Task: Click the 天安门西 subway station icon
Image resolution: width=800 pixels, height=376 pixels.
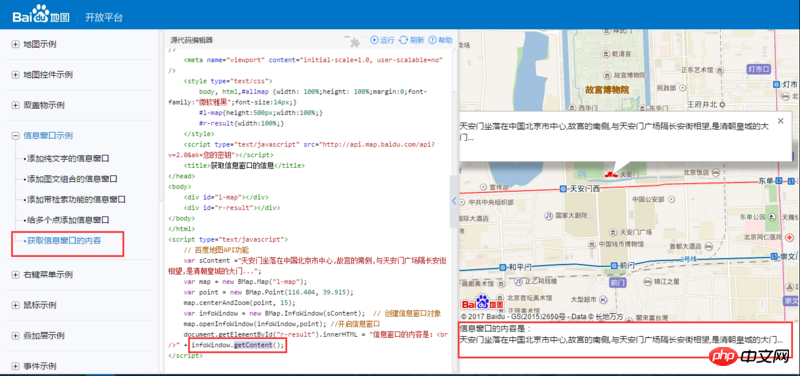Action: click(563, 189)
